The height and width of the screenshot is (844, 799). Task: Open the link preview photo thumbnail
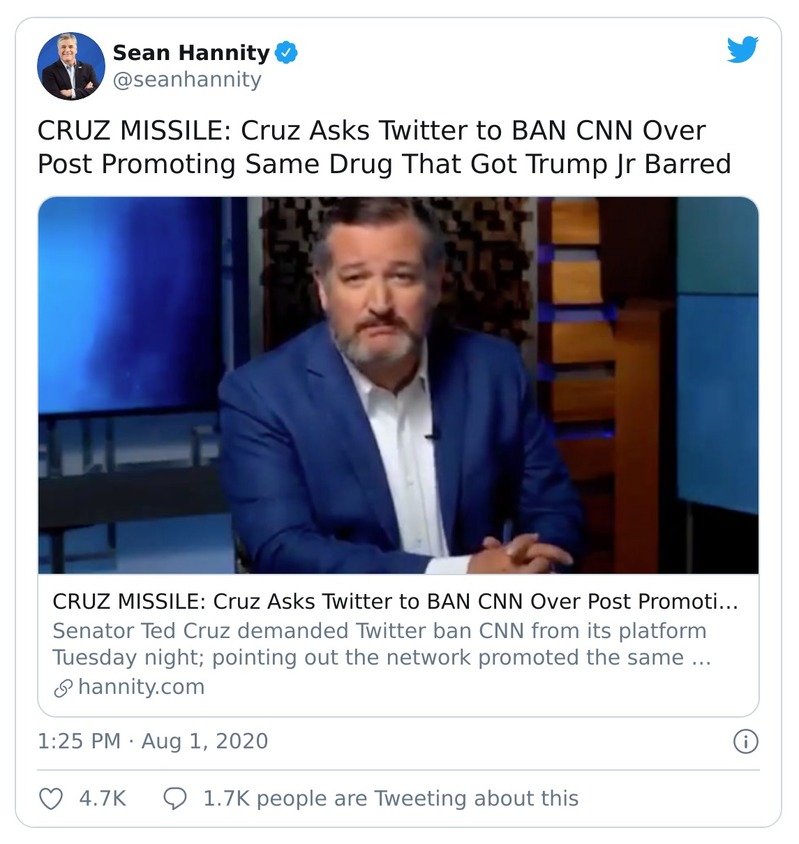pyautogui.click(x=398, y=385)
